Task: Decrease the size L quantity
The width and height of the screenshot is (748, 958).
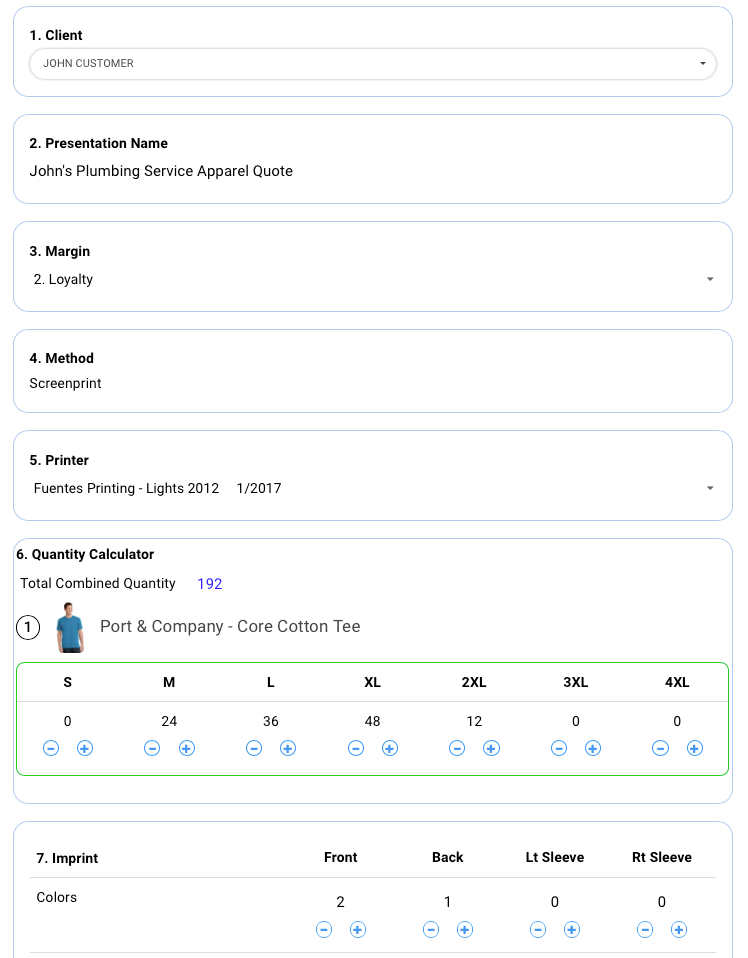Action: point(254,748)
